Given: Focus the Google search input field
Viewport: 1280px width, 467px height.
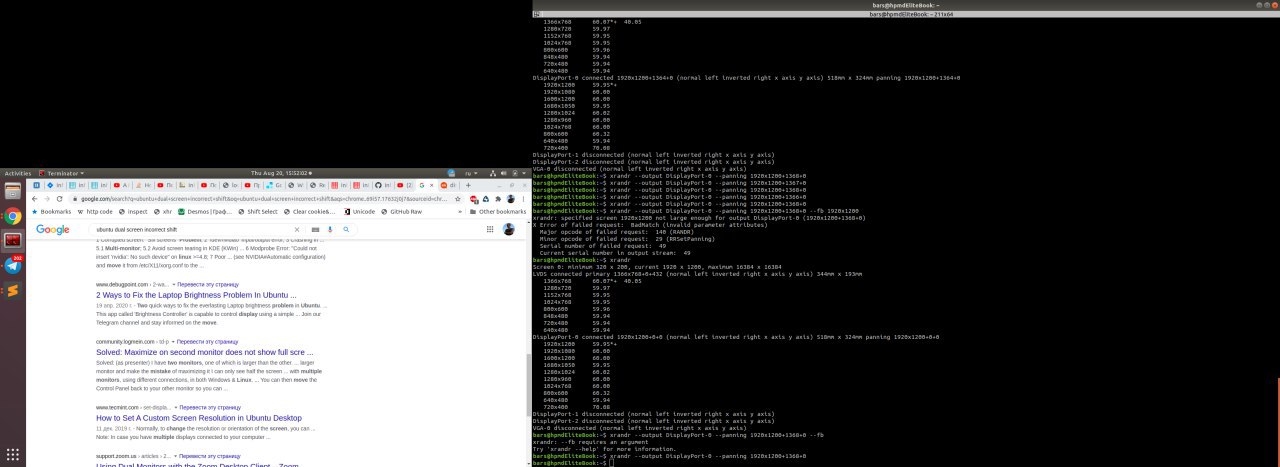Looking at the screenshot, I should point(190,229).
